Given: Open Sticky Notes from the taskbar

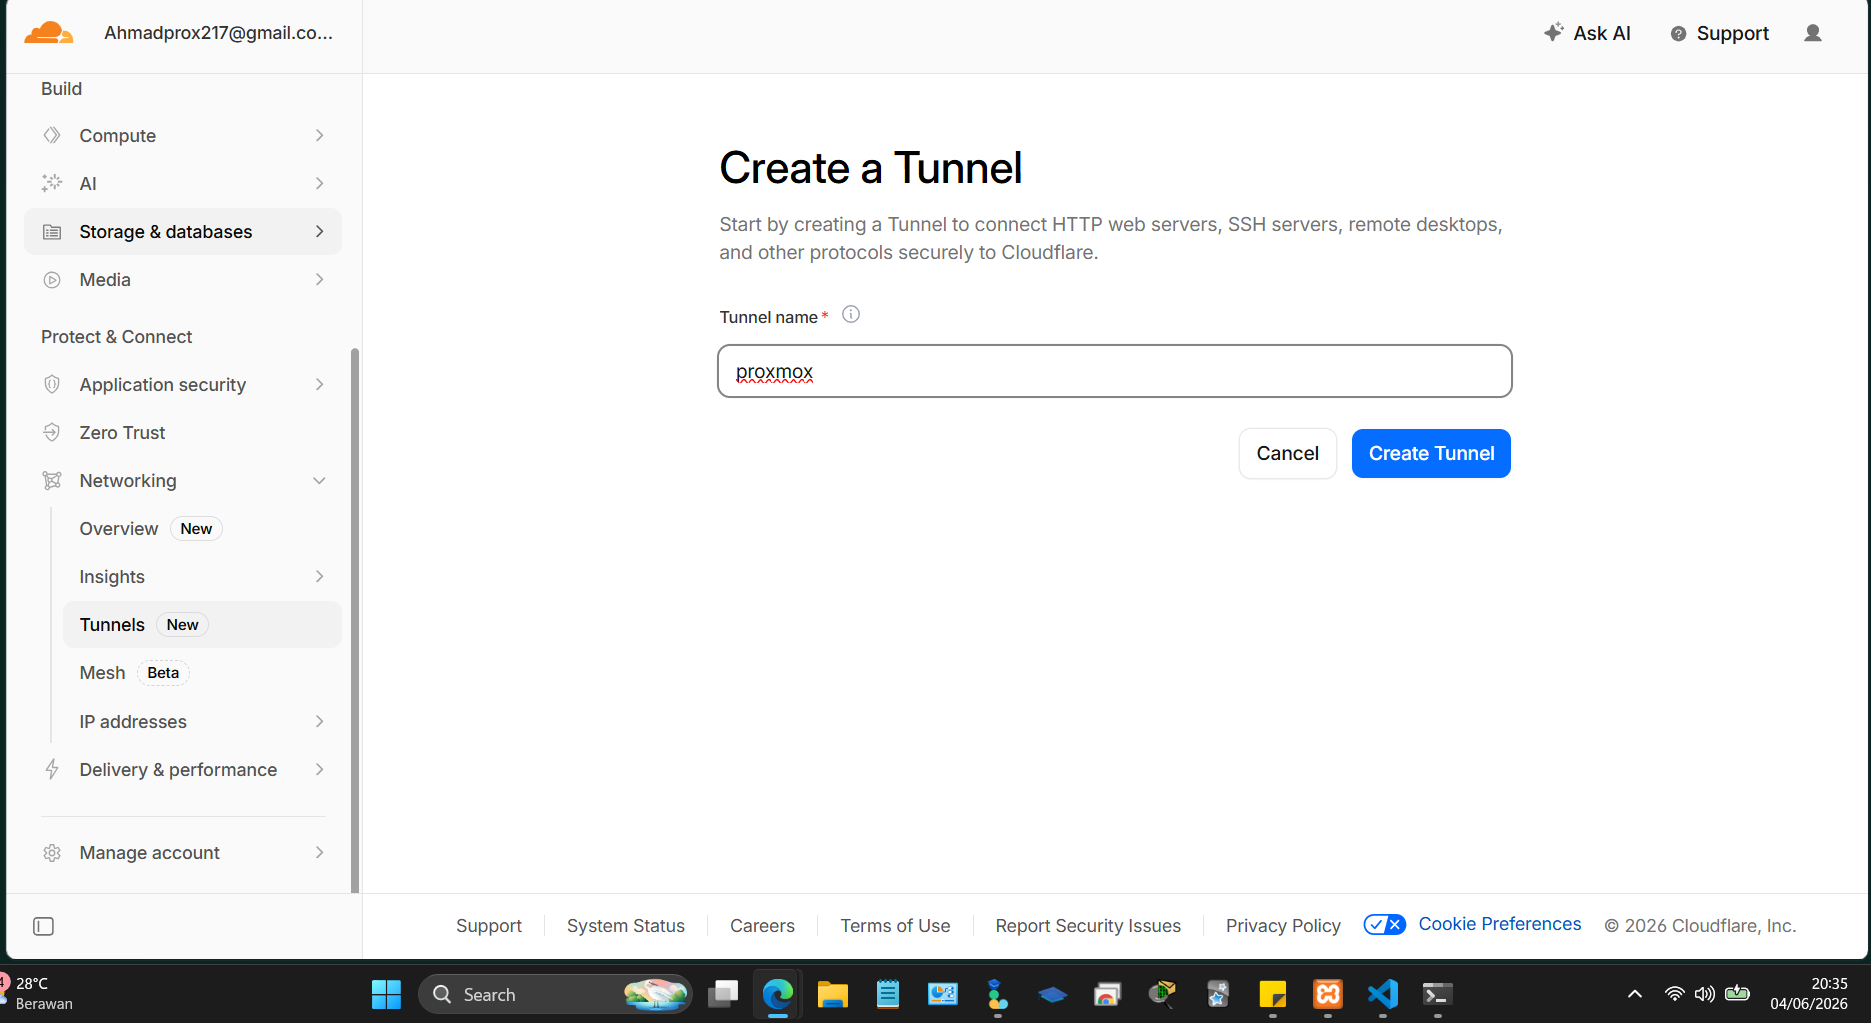Looking at the screenshot, I should coord(1273,994).
